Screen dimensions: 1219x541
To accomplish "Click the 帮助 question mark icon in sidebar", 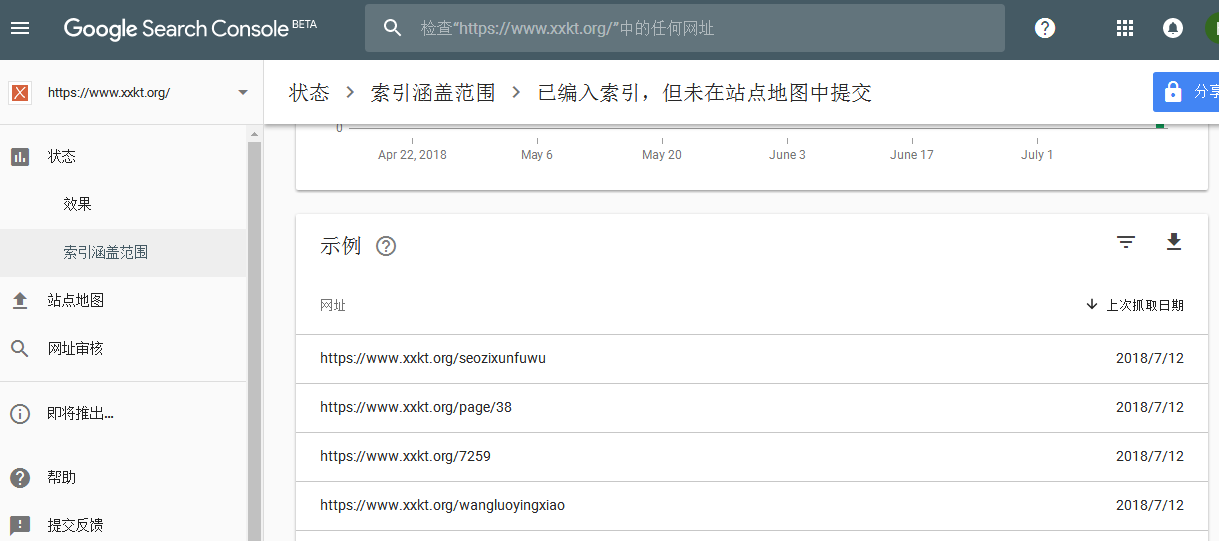I will [20, 477].
